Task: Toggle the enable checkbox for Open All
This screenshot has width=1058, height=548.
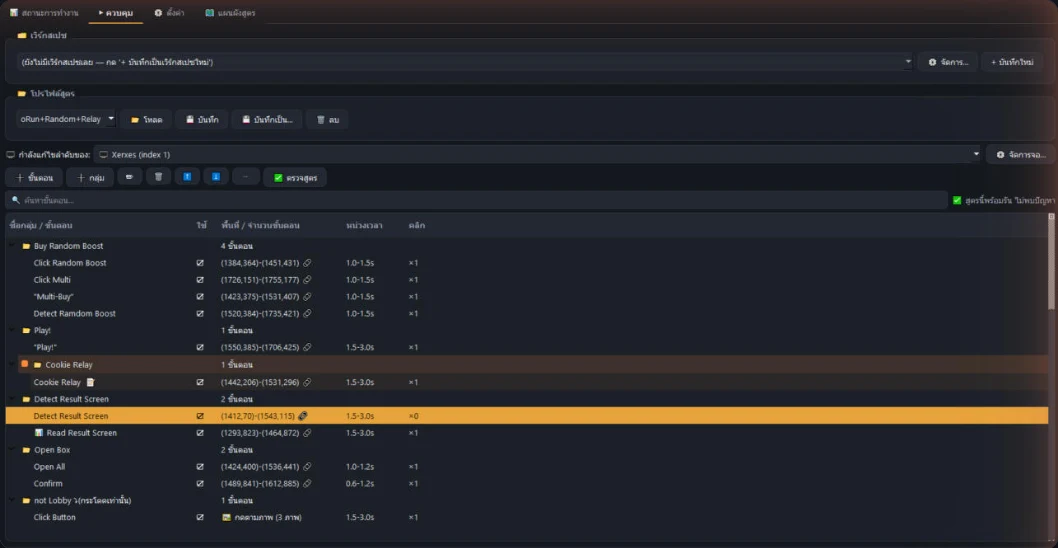Action: click(x=200, y=466)
